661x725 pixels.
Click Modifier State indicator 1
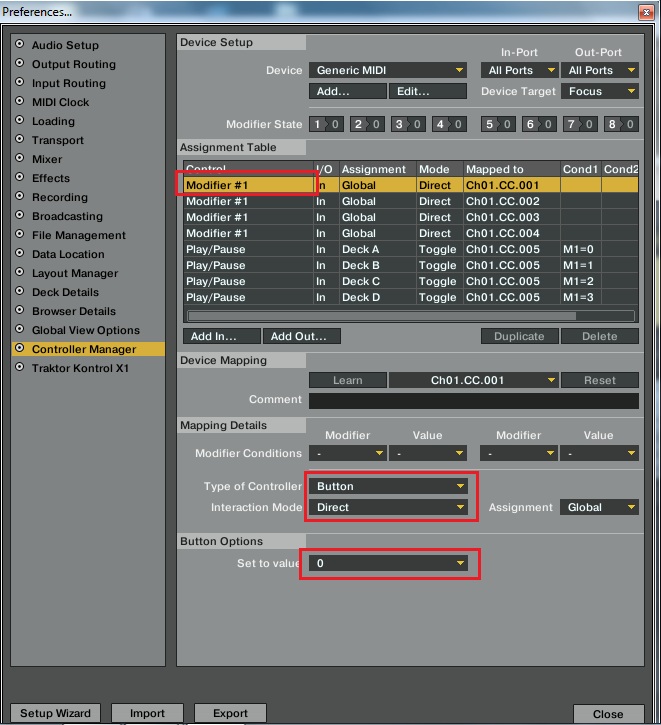pyautogui.click(x=326, y=124)
